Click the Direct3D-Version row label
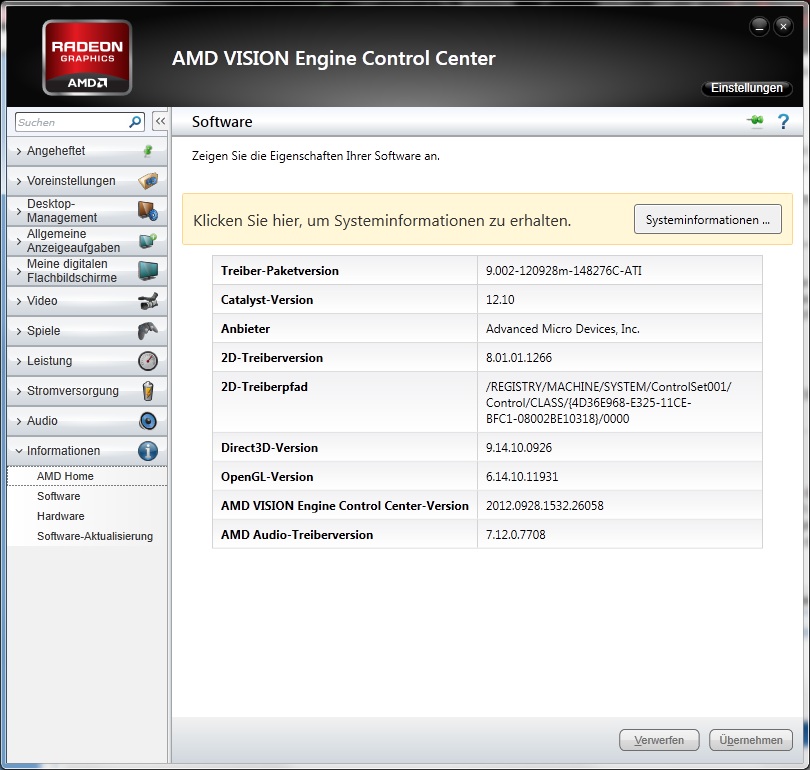 pyautogui.click(x=269, y=447)
